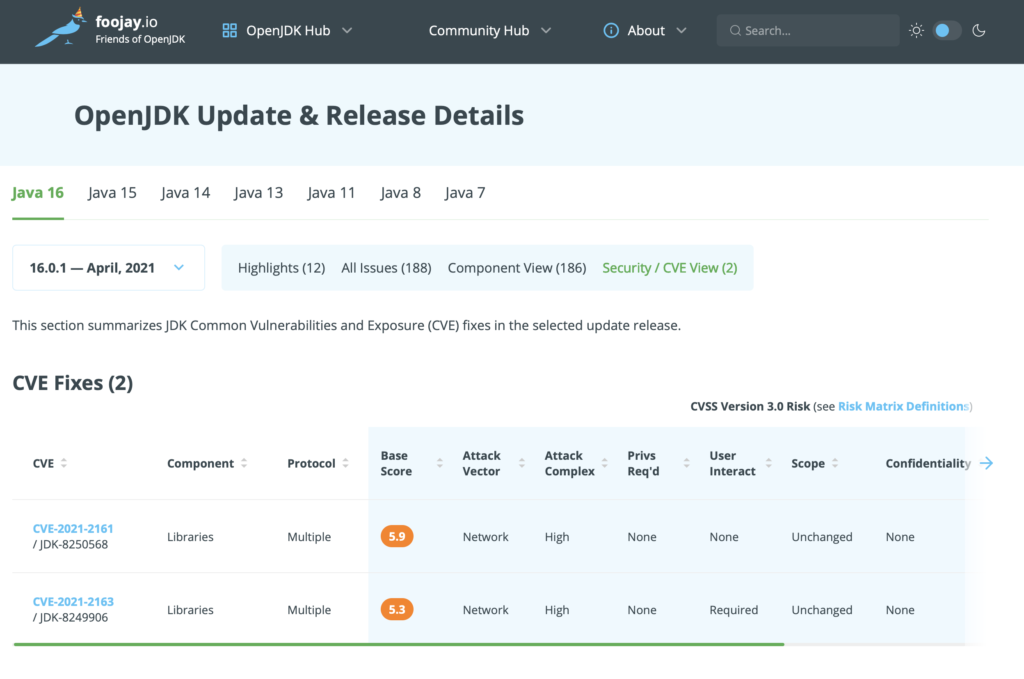Click the right arrow to scroll table columns
1024x679 pixels.
(x=986, y=463)
